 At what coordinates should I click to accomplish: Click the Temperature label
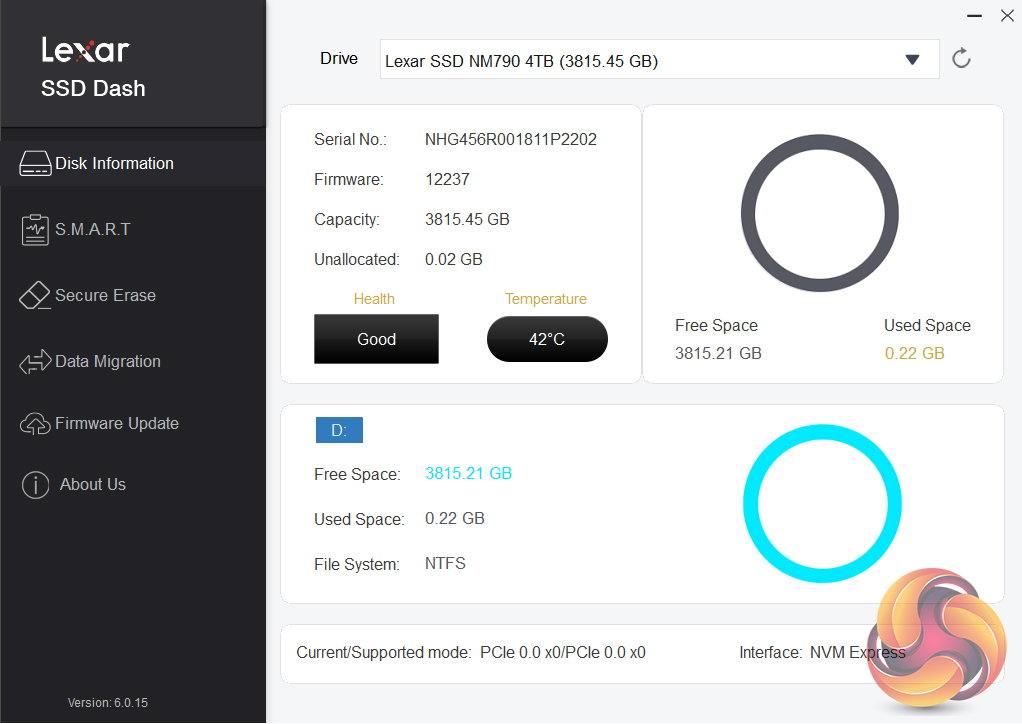click(x=546, y=299)
